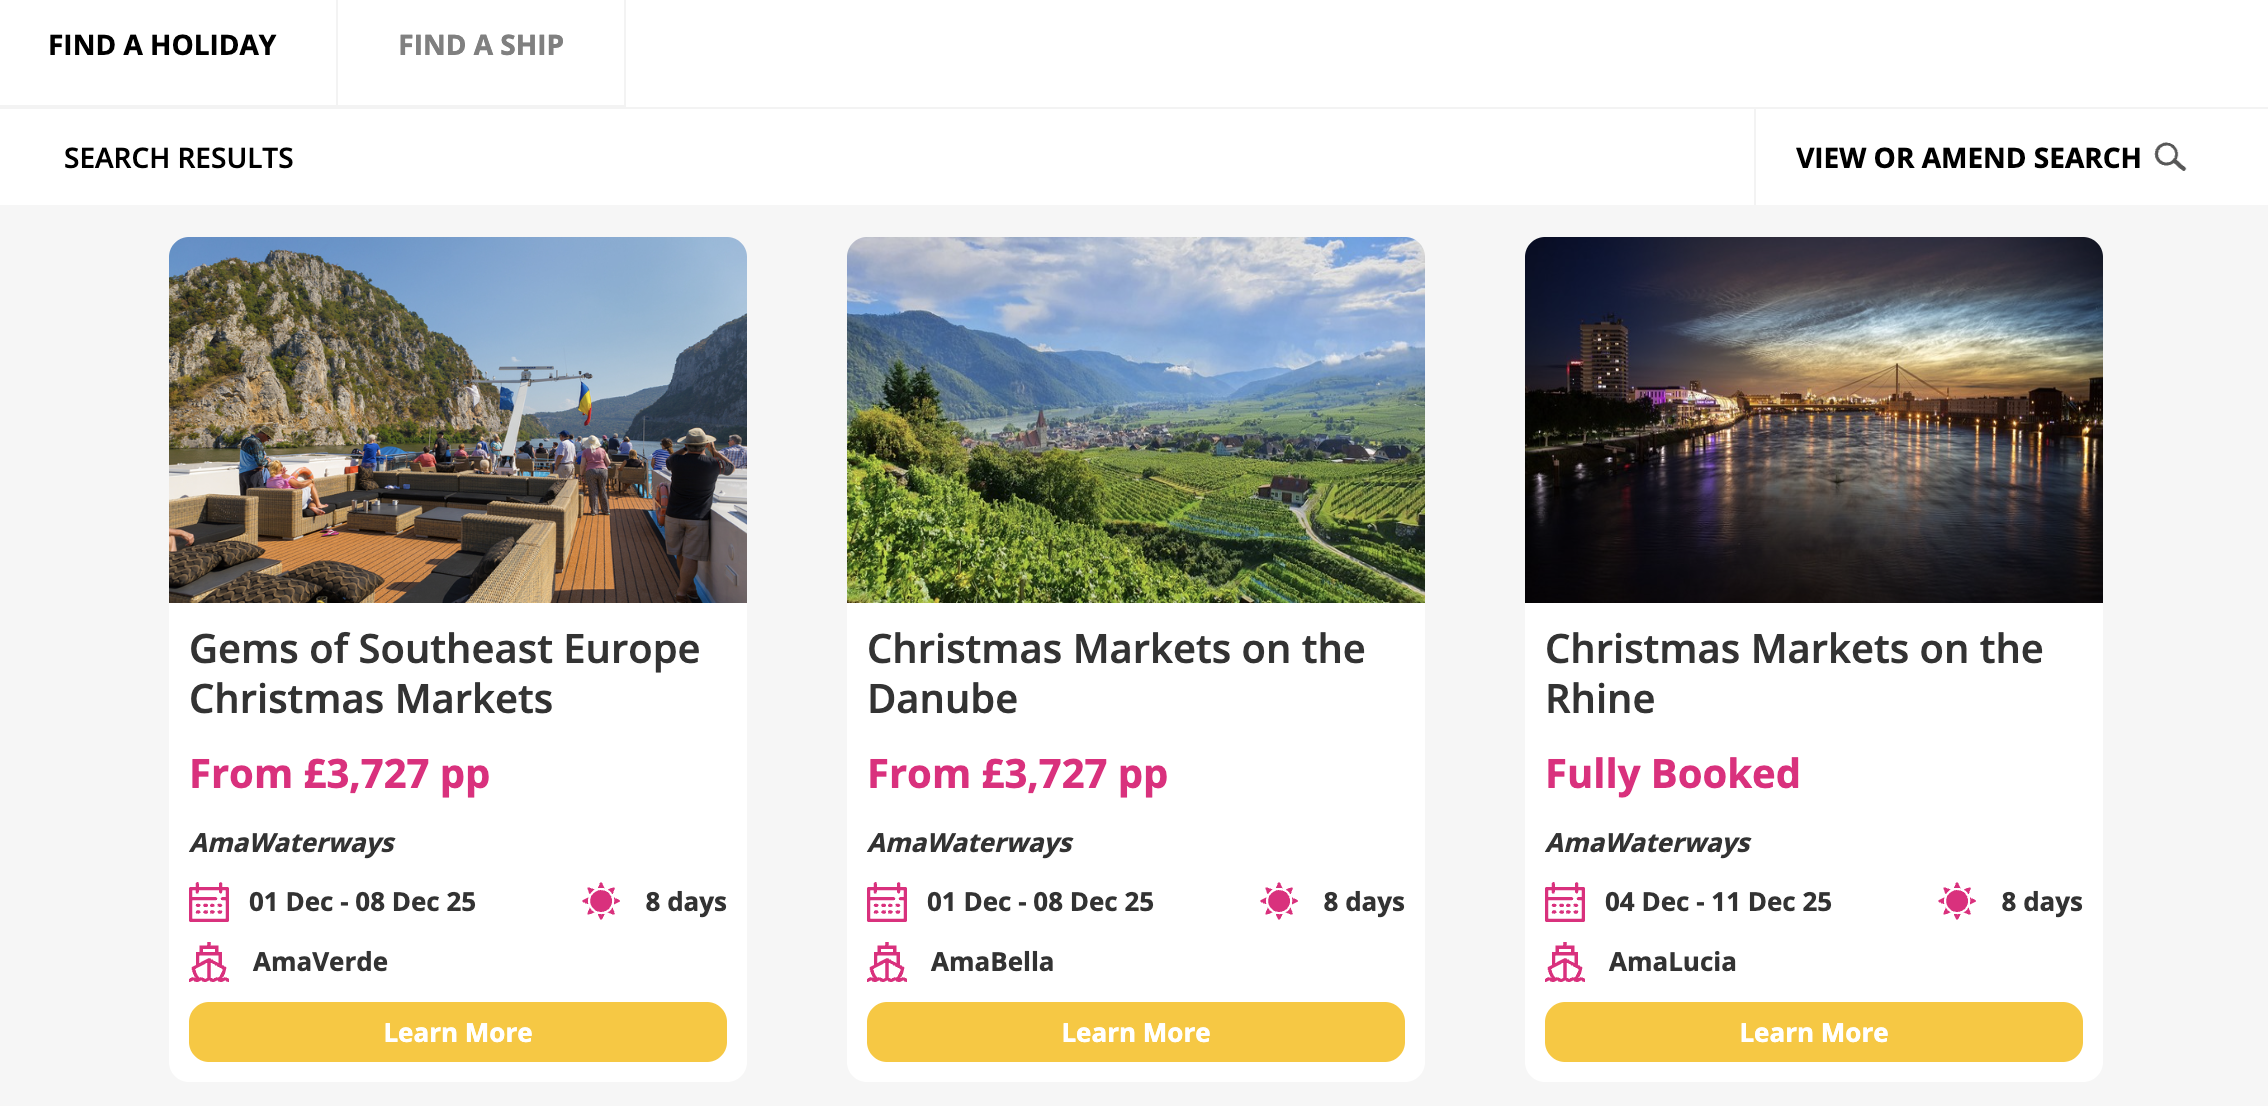The height and width of the screenshot is (1106, 2268).
Task: Click sun icon on the Danube card
Action: tap(1279, 901)
